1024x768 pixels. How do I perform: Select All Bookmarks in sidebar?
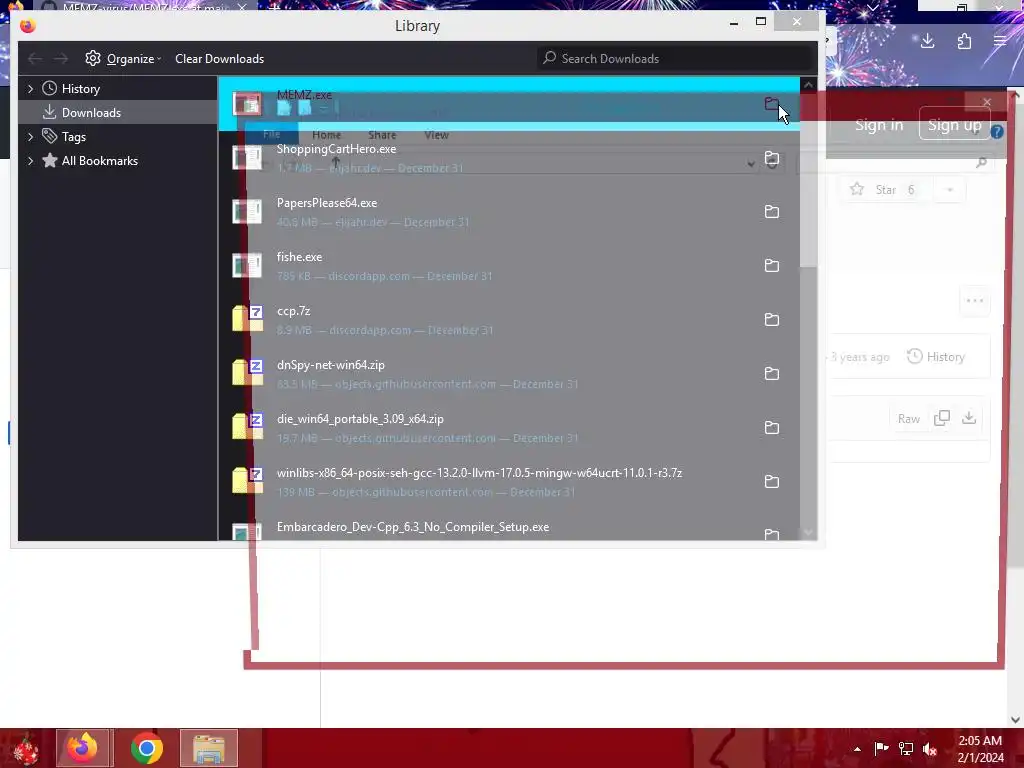pos(118,161)
